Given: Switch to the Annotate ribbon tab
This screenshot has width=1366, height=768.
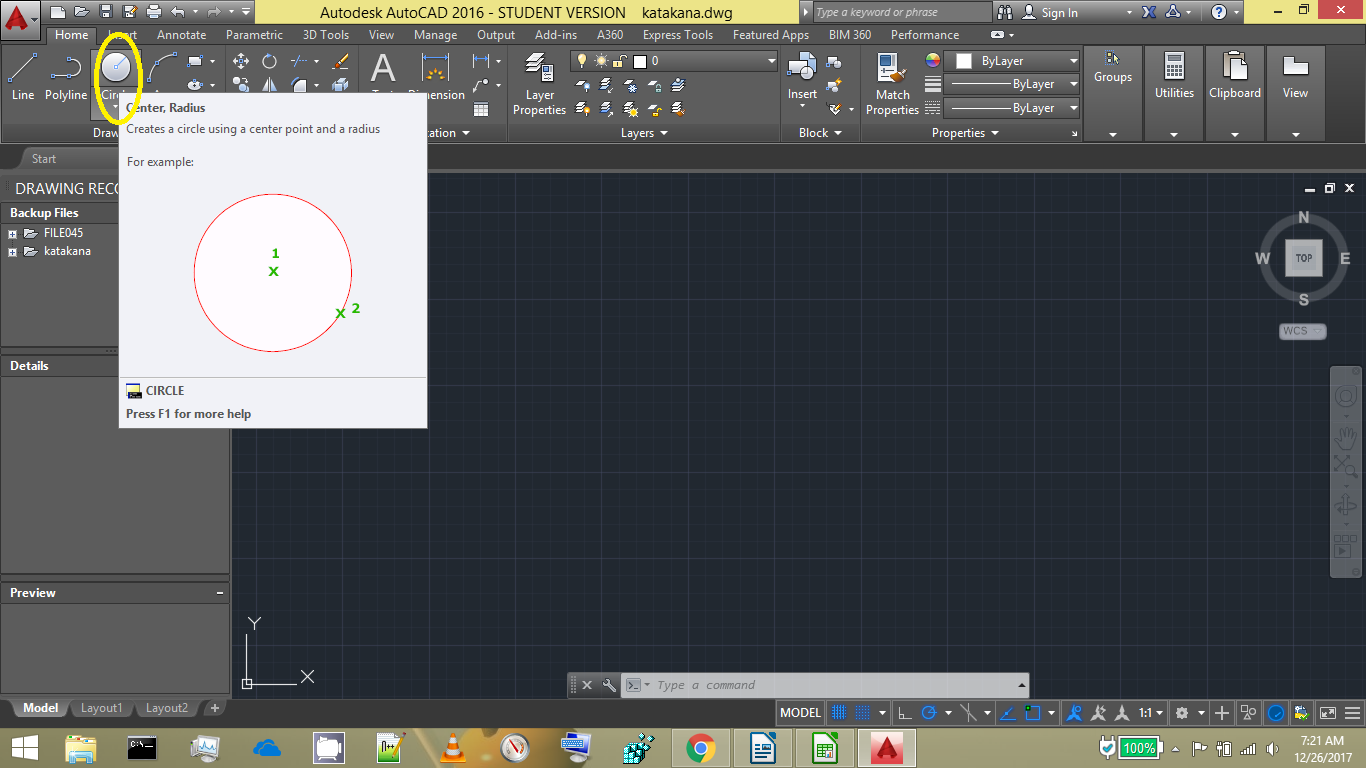Looking at the screenshot, I should [x=181, y=34].
